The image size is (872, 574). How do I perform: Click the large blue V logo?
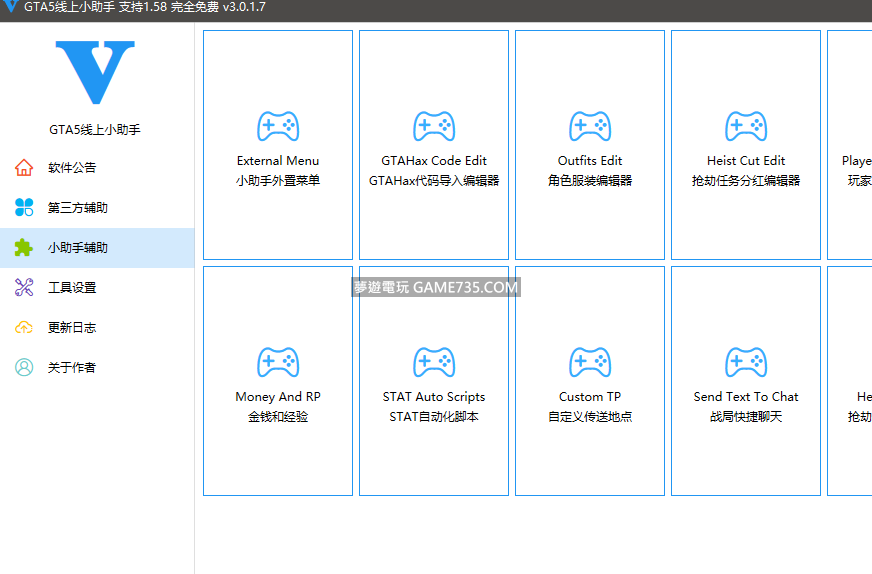pyautogui.click(x=95, y=73)
